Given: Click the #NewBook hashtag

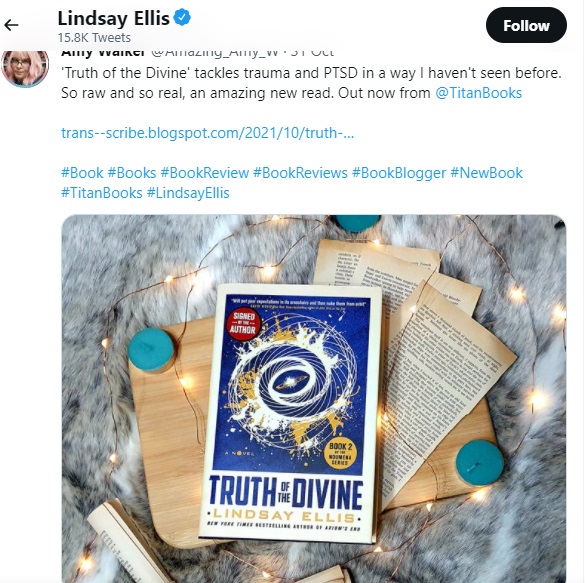Looking at the screenshot, I should click(487, 173).
